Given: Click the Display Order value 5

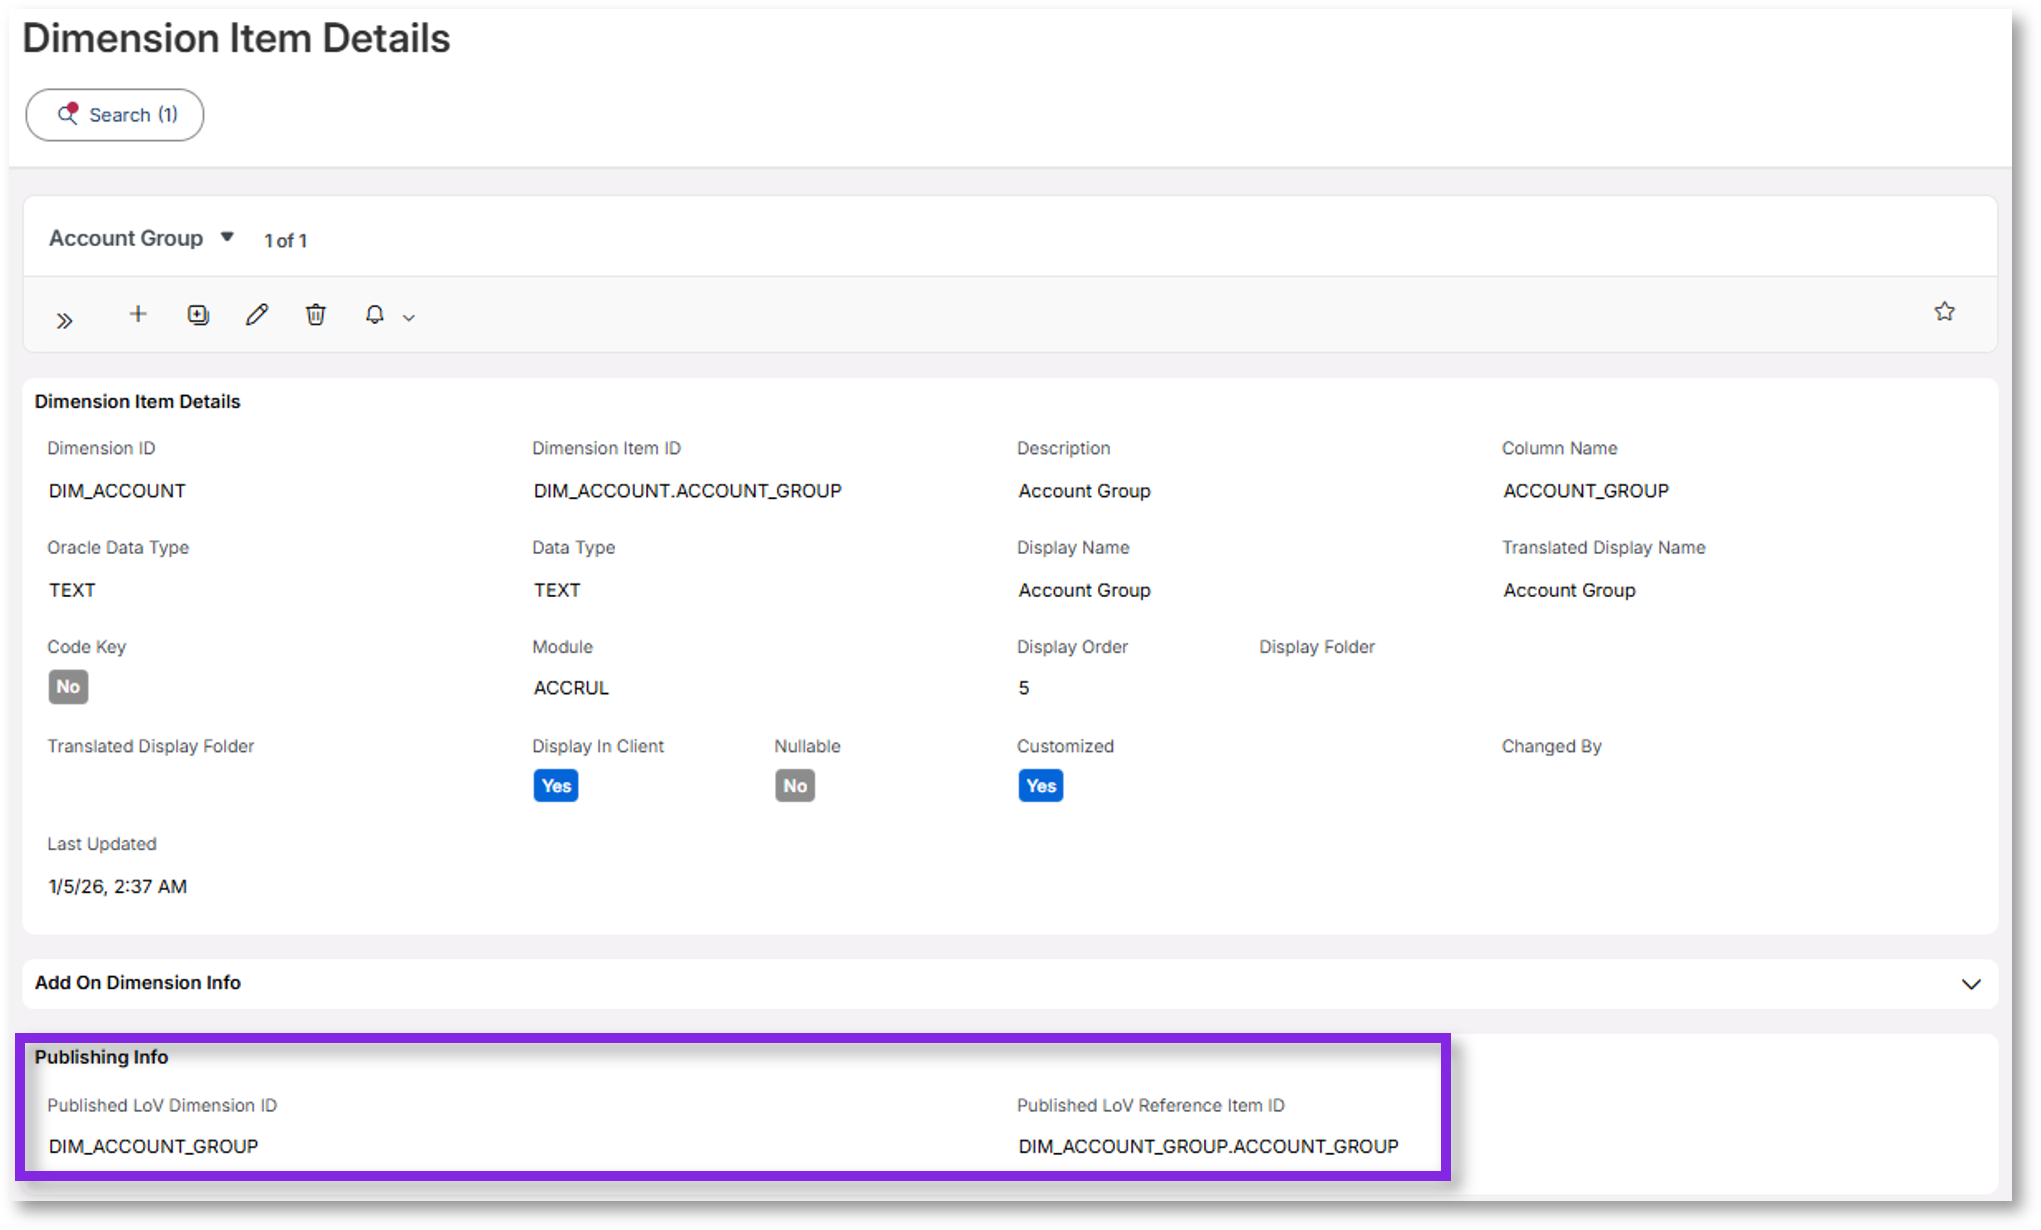Looking at the screenshot, I should tap(1024, 688).
